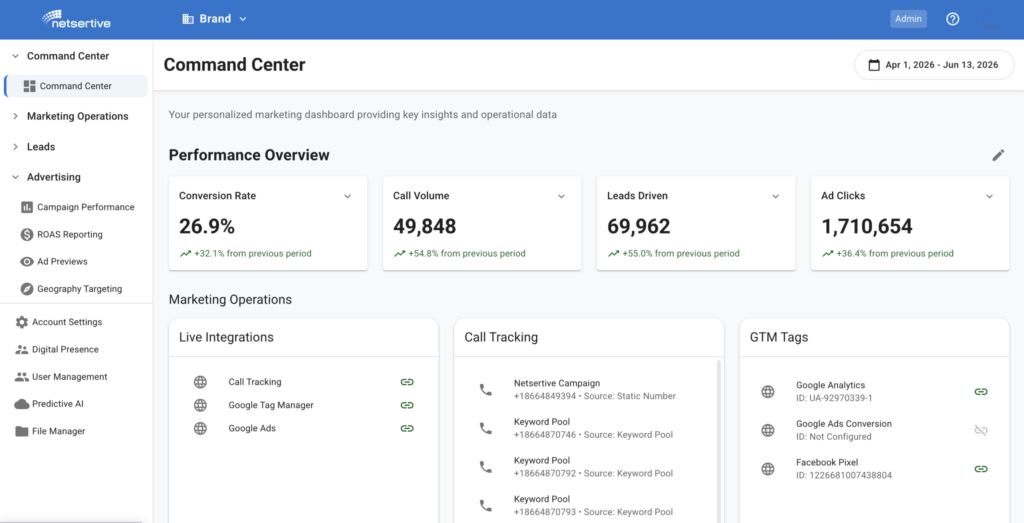Open Ad Previews from the sidebar
1024x523 pixels.
coord(62,261)
